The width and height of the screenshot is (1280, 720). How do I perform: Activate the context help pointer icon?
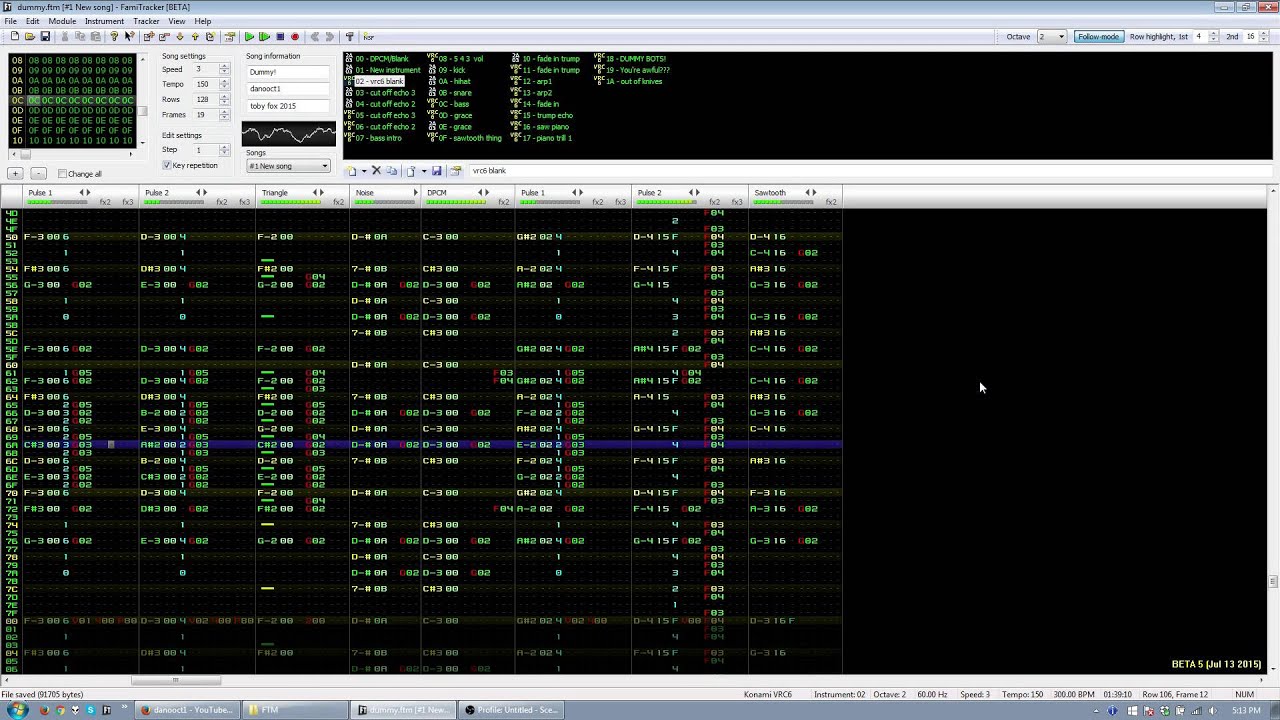[130, 36]
